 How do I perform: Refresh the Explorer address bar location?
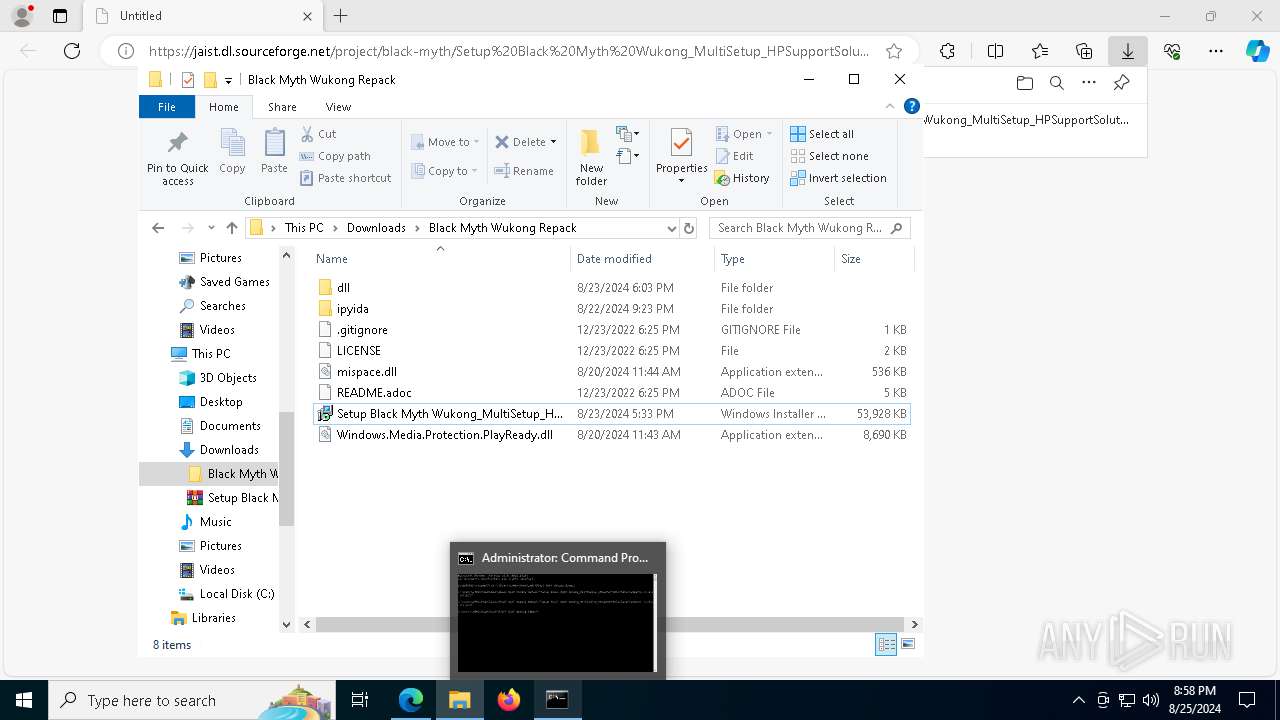[x=688, y=228]
